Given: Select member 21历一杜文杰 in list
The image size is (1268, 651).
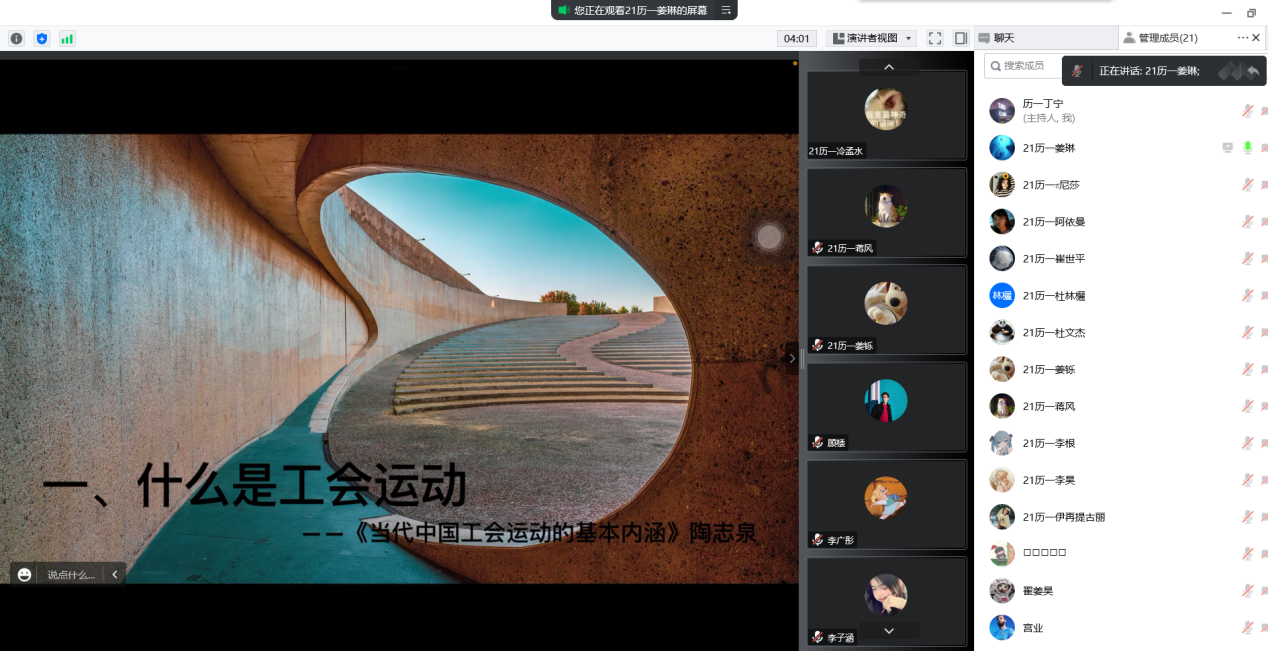Looking at the screenshot, I should point(1053,332).
